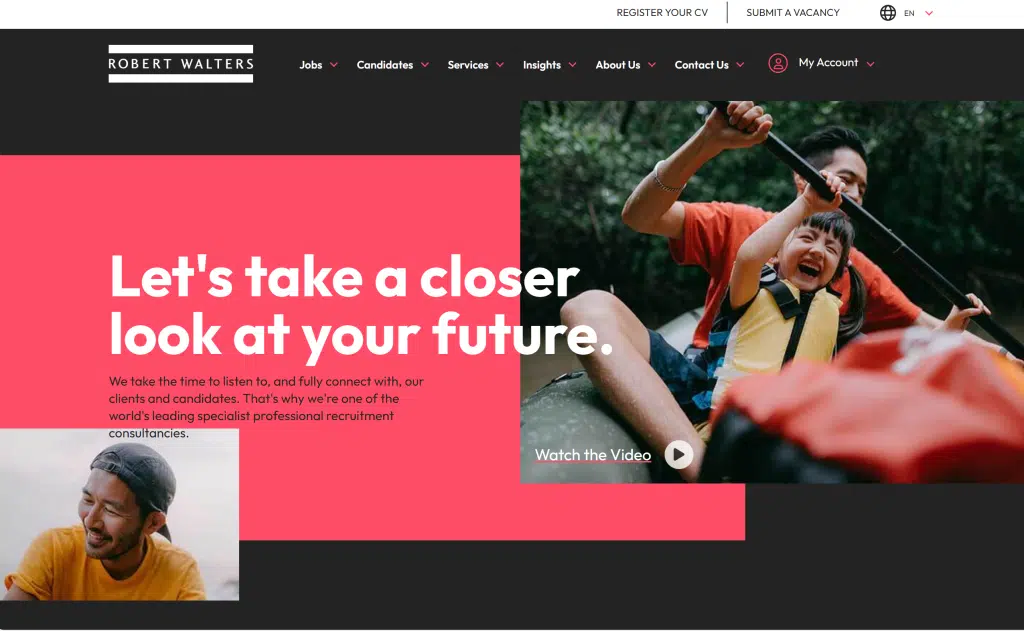Expand the About Us chevron
1024x631 pixels.
coord(652,65)
